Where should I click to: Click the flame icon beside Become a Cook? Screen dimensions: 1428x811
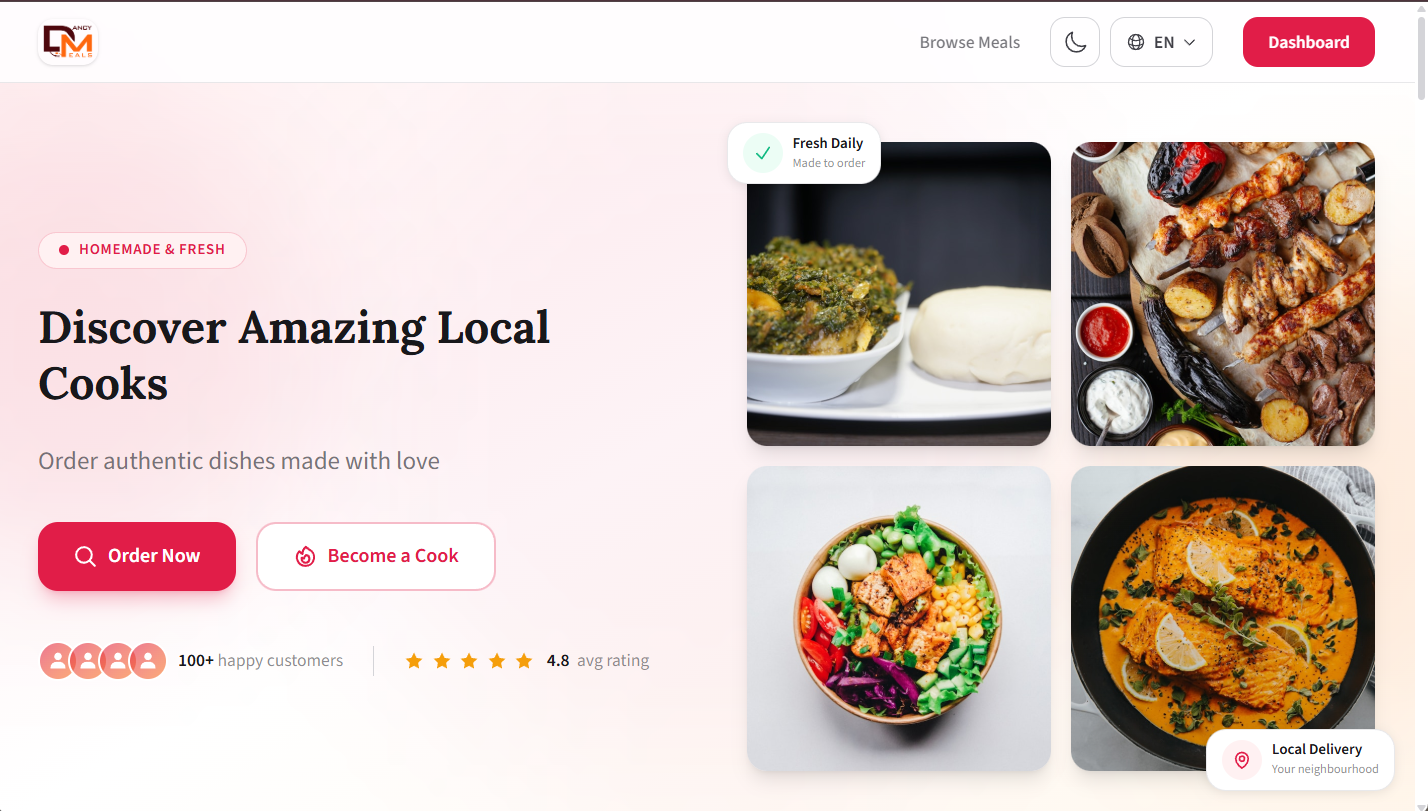[x=305, y=556]
